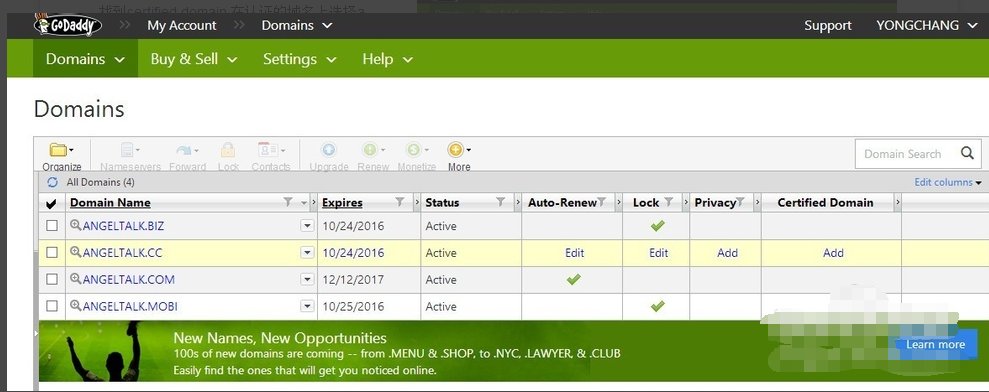The width and height of the screenshot is (989, 392).
Task: Open the Nameservers toolbar tool
Action: pos(130,157)
